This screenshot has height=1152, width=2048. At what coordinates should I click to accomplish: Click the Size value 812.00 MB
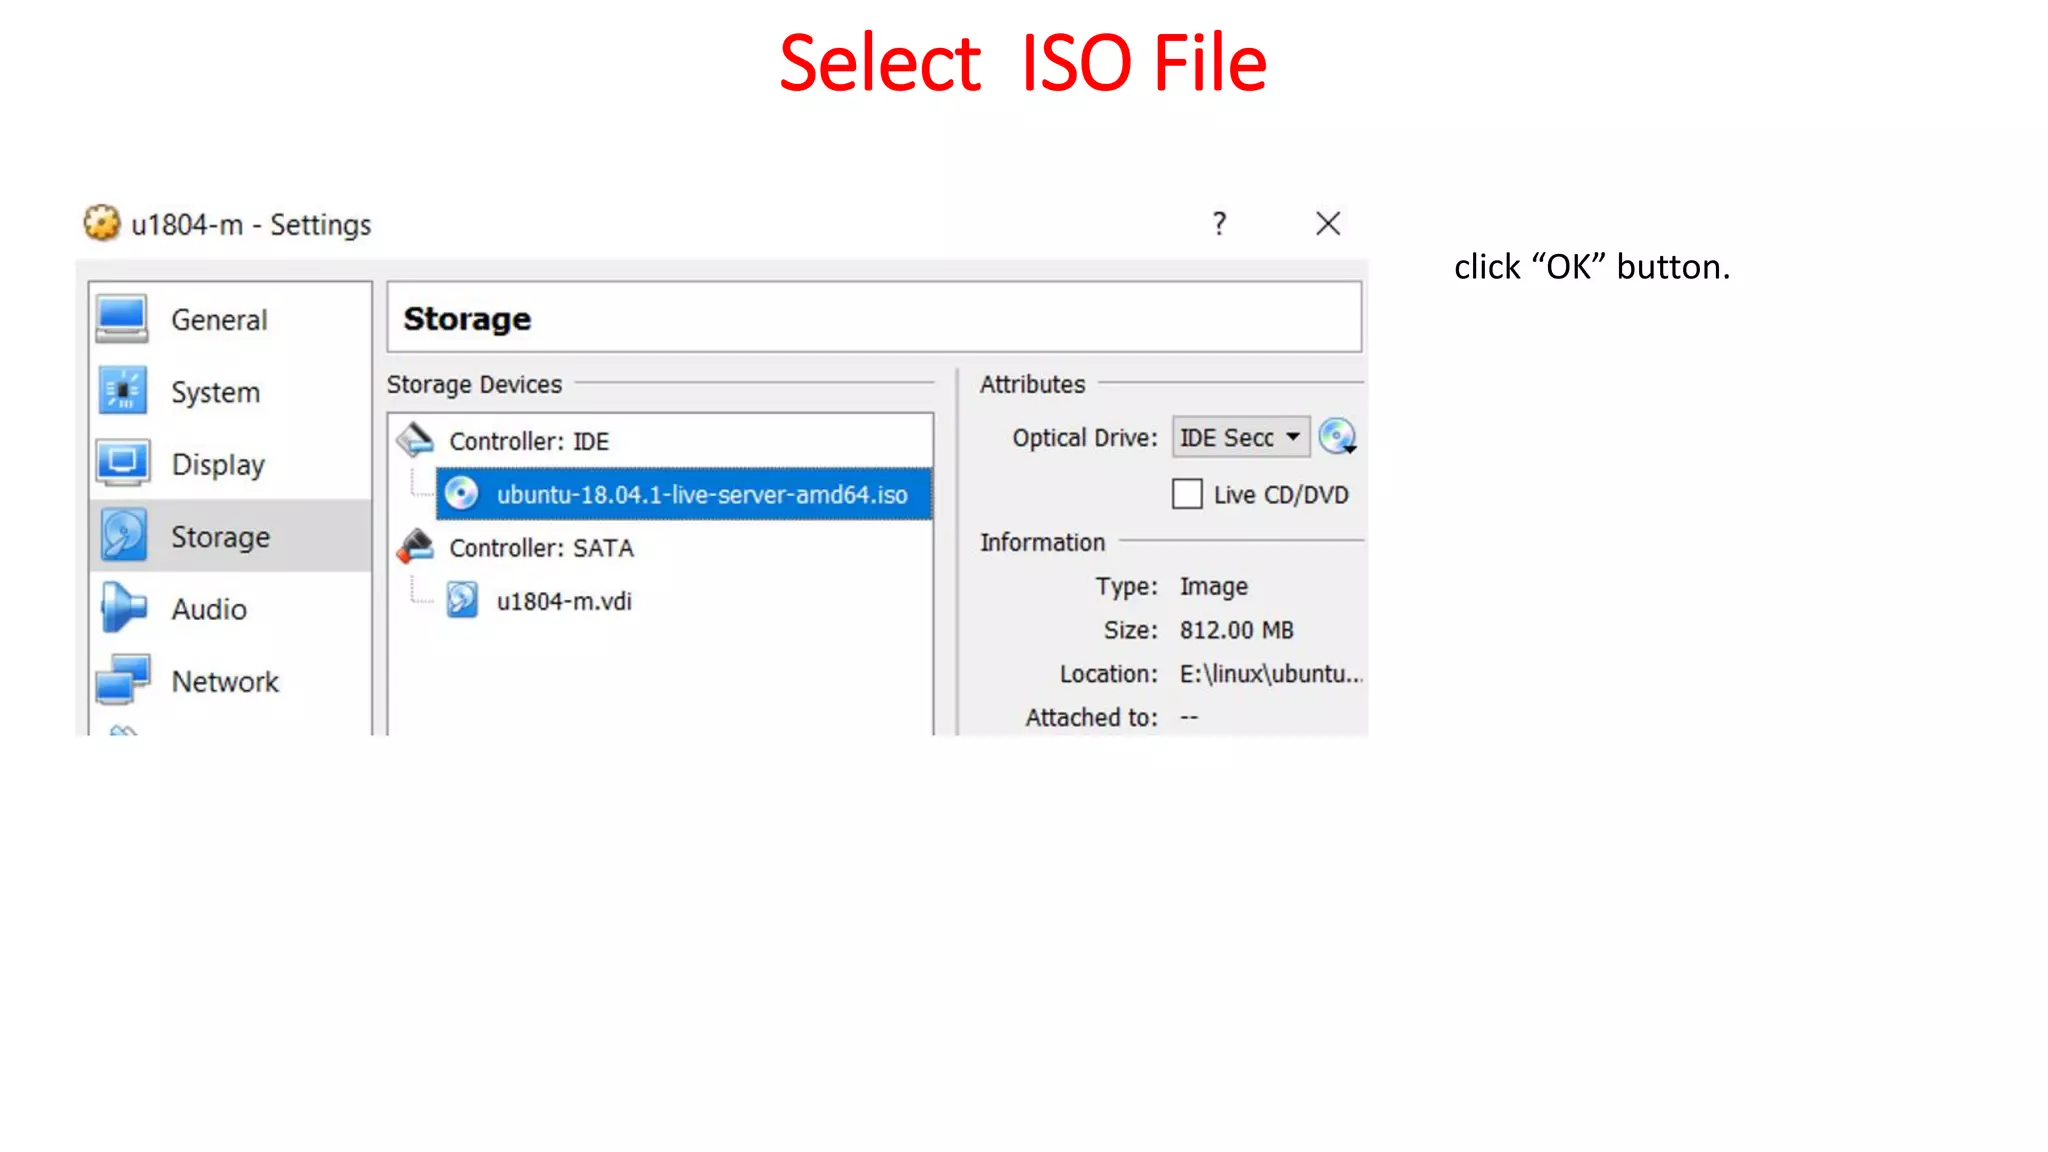(1236, 630)
